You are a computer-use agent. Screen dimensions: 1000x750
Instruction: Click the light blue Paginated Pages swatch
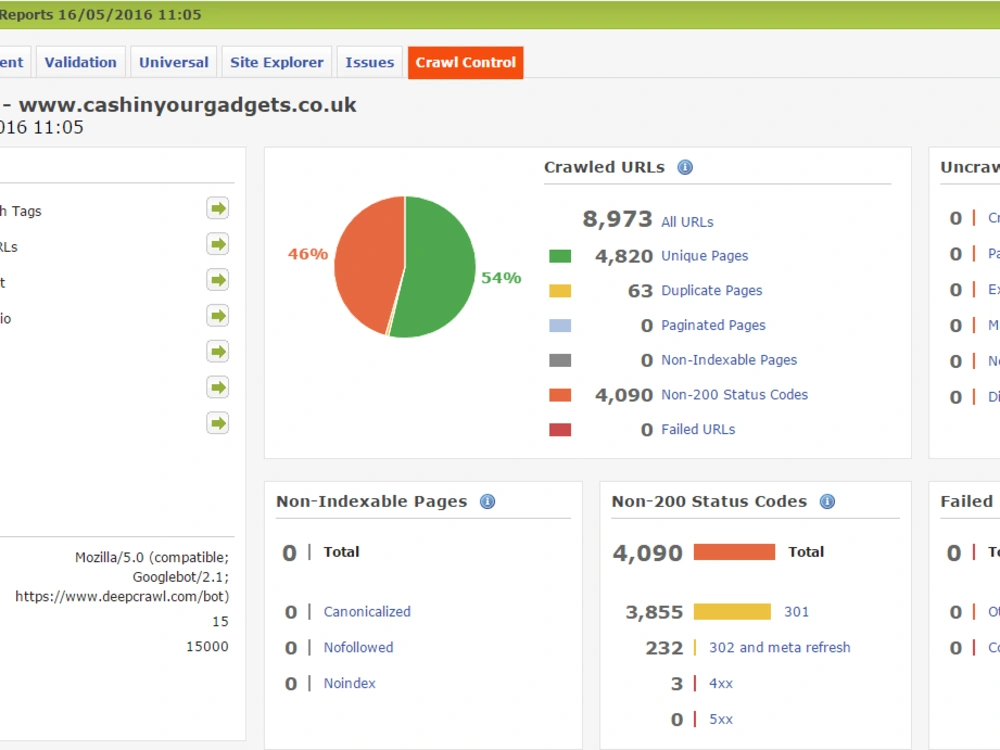pyautogui.click(x=560, y=326)
